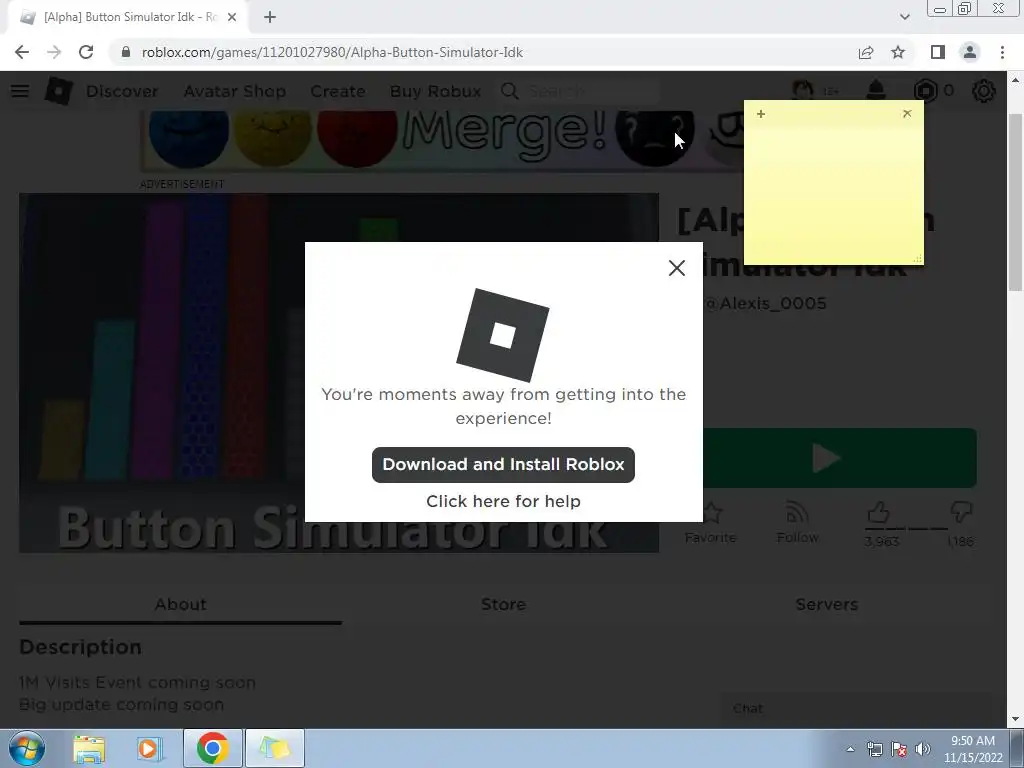The width and height of the screenshot is (1024, 768).
Task: Open the Discover page
Action: (x=122, y=91)
